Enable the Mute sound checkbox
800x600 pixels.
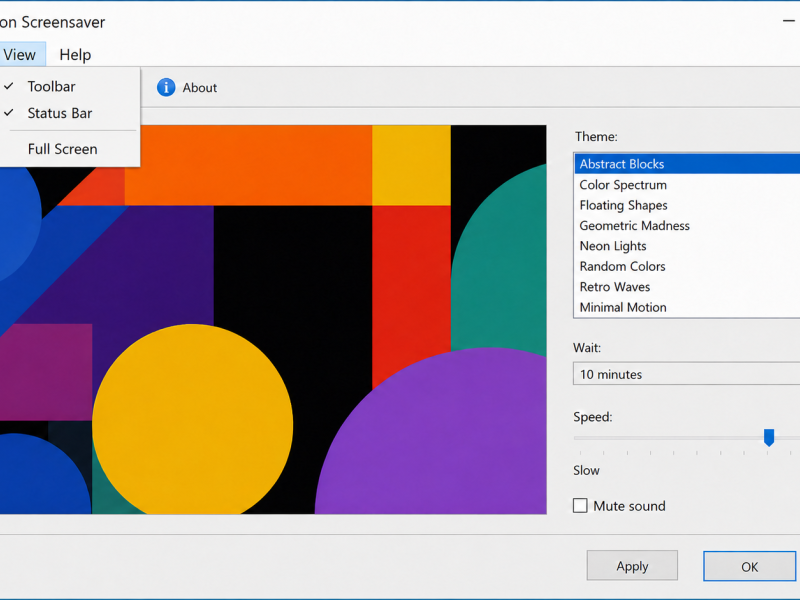[580, 506]
